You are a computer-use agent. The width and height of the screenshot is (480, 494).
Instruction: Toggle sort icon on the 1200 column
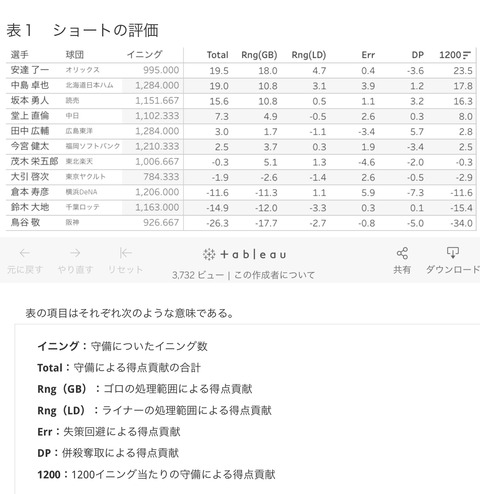coord(467,55)
